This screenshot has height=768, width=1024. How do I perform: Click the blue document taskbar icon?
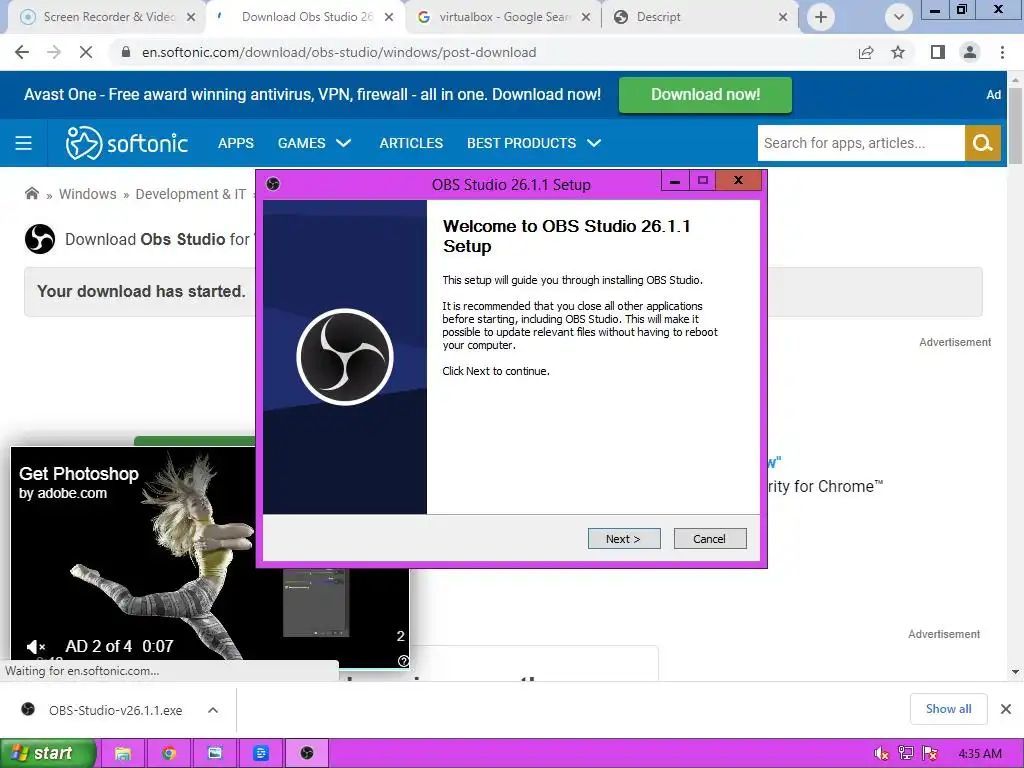click(261, 753)
